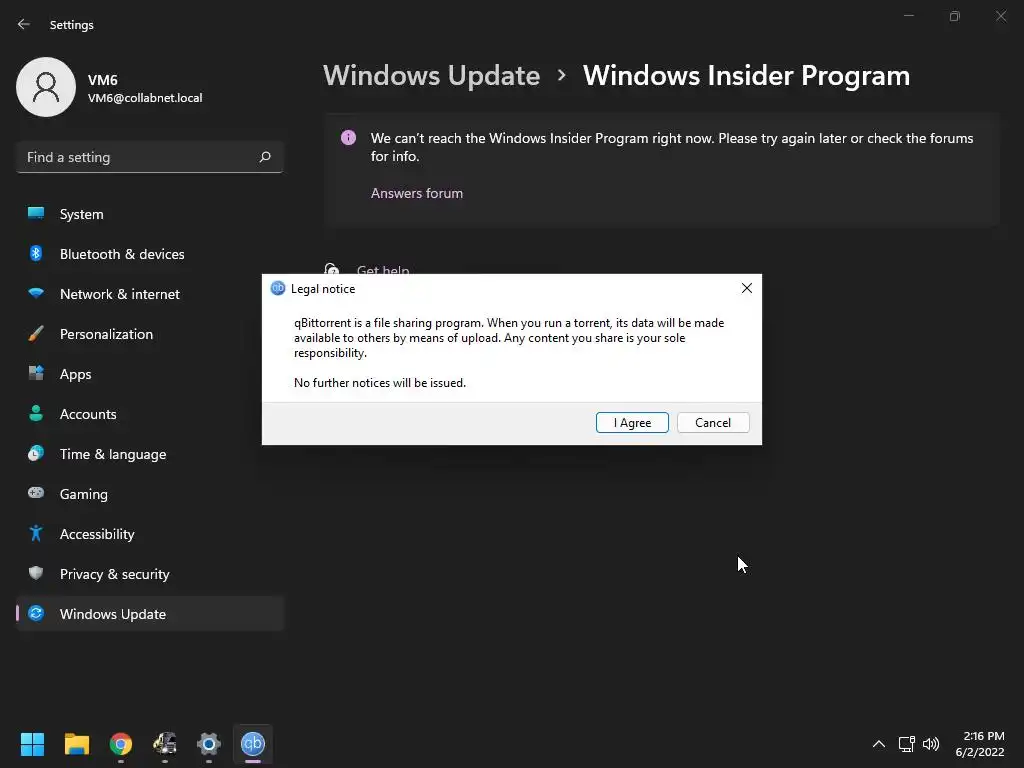
Task: Minimize the Settings window
Action: [x=908, y=16]
